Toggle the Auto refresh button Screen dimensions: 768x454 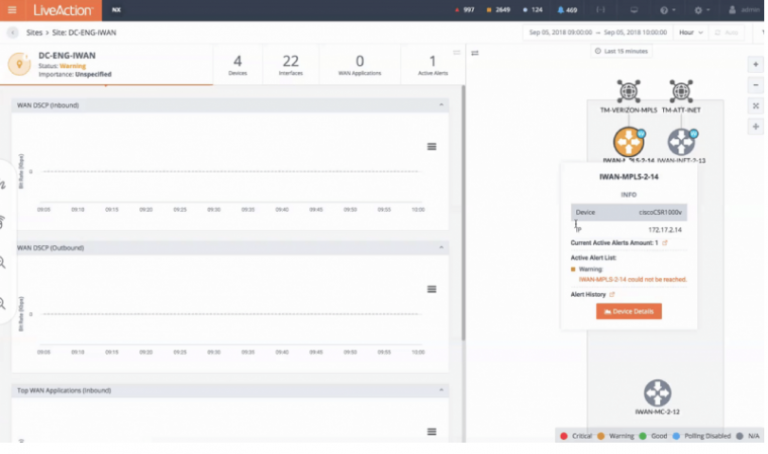(x=726, y=32)
